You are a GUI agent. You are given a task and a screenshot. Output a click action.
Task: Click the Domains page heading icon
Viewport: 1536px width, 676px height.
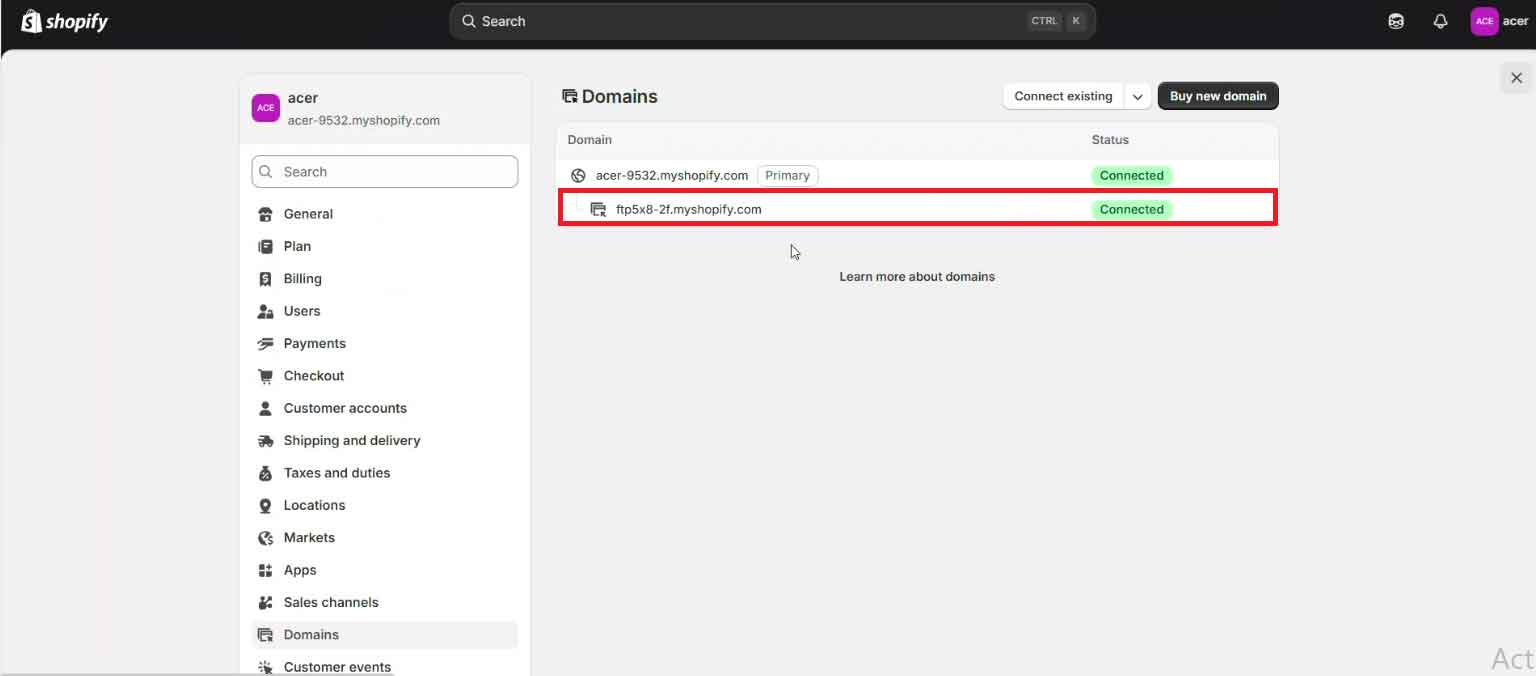point(570,96)
